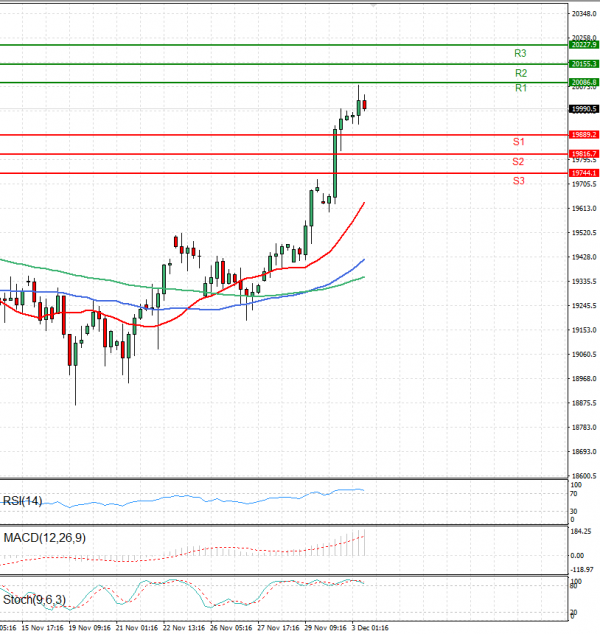
Task: Select the tall green breakout candle crossing S1
Action: pyautogui.click(x=335, y=163)
